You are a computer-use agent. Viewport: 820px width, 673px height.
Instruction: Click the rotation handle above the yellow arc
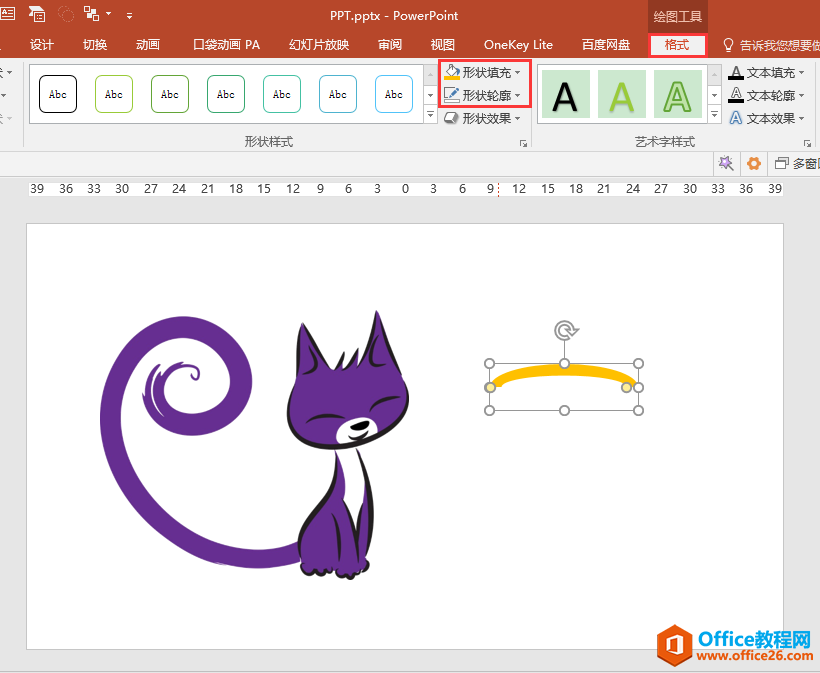[x=565, y=330]
